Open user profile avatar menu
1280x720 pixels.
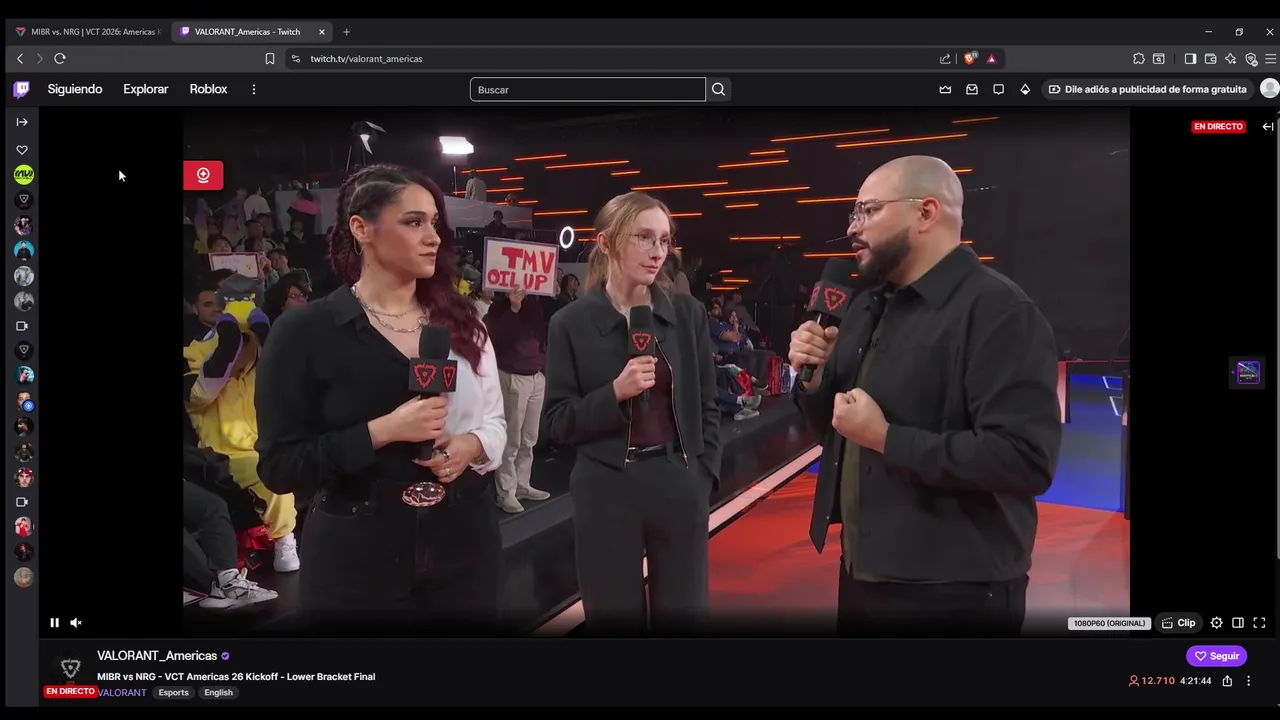(1269, 89)
